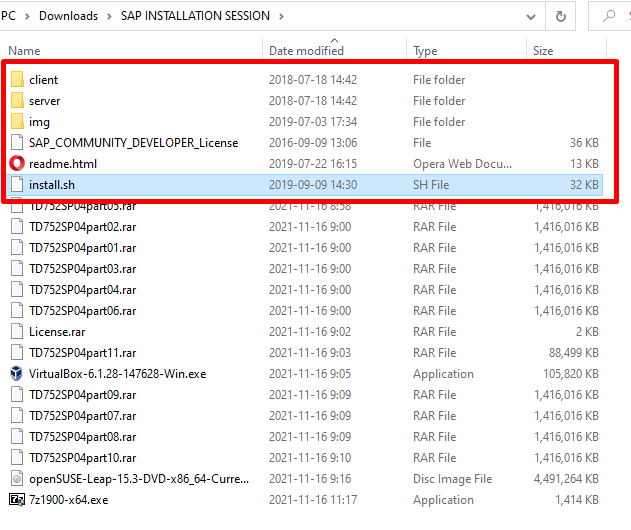
Task: Click TD752SP04part09.rar file icon
Action: click(x=17, y=394)
